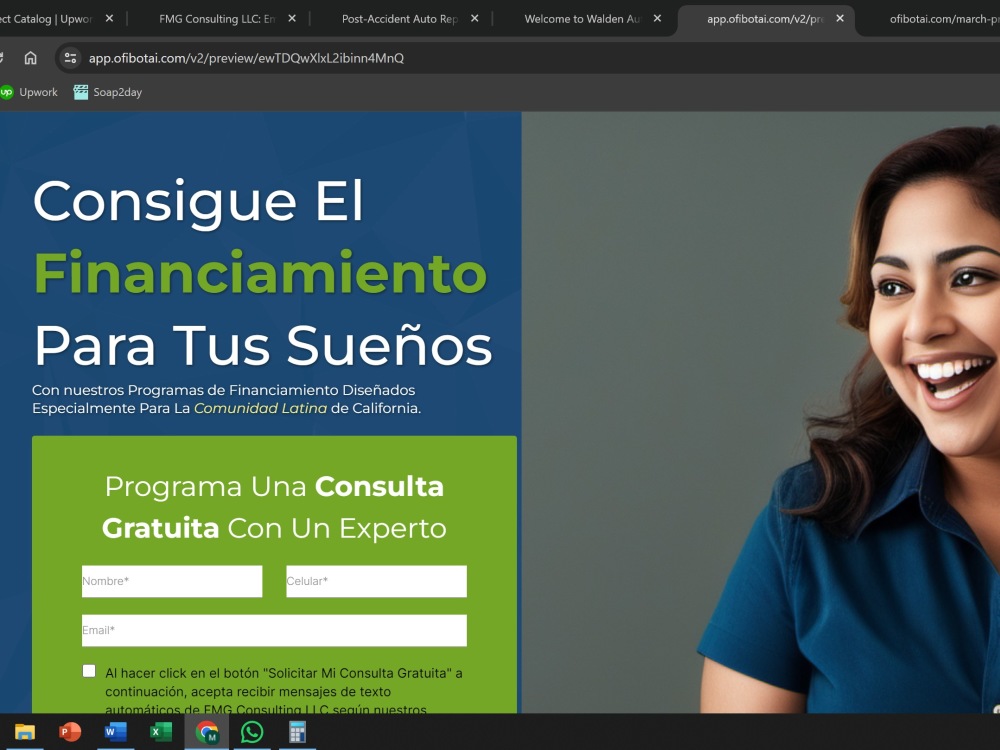Launch PowerPoint from taskbar
The height and width of the screenshot is (750, 1000).
[70, 732]
